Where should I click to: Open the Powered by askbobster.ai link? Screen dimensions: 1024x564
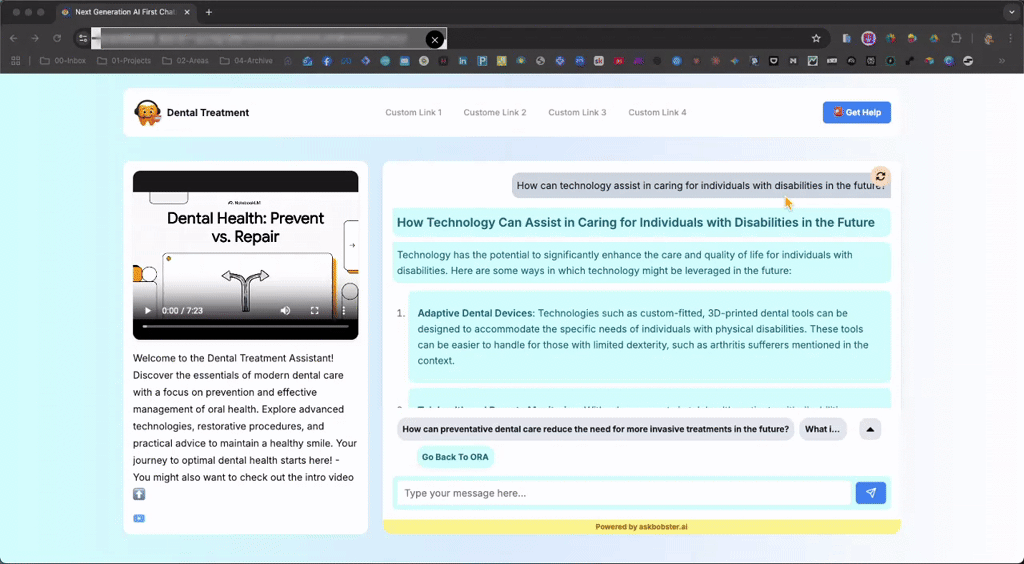coord(641,527)
